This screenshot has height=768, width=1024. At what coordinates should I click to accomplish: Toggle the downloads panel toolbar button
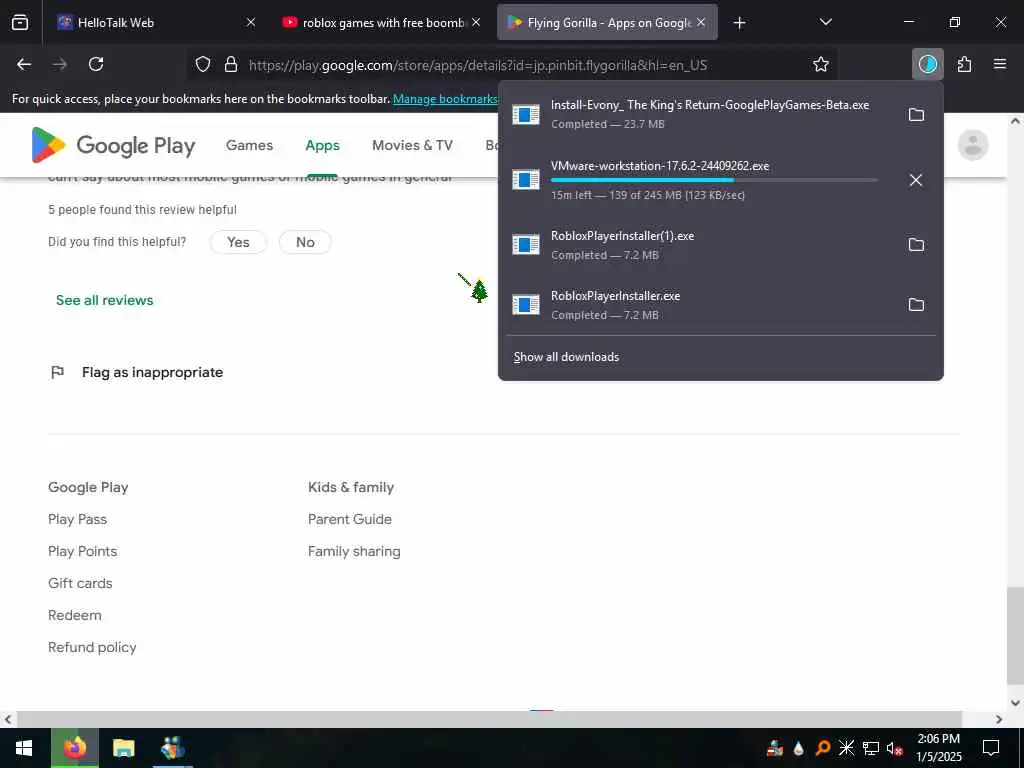[x=927, y=64]
